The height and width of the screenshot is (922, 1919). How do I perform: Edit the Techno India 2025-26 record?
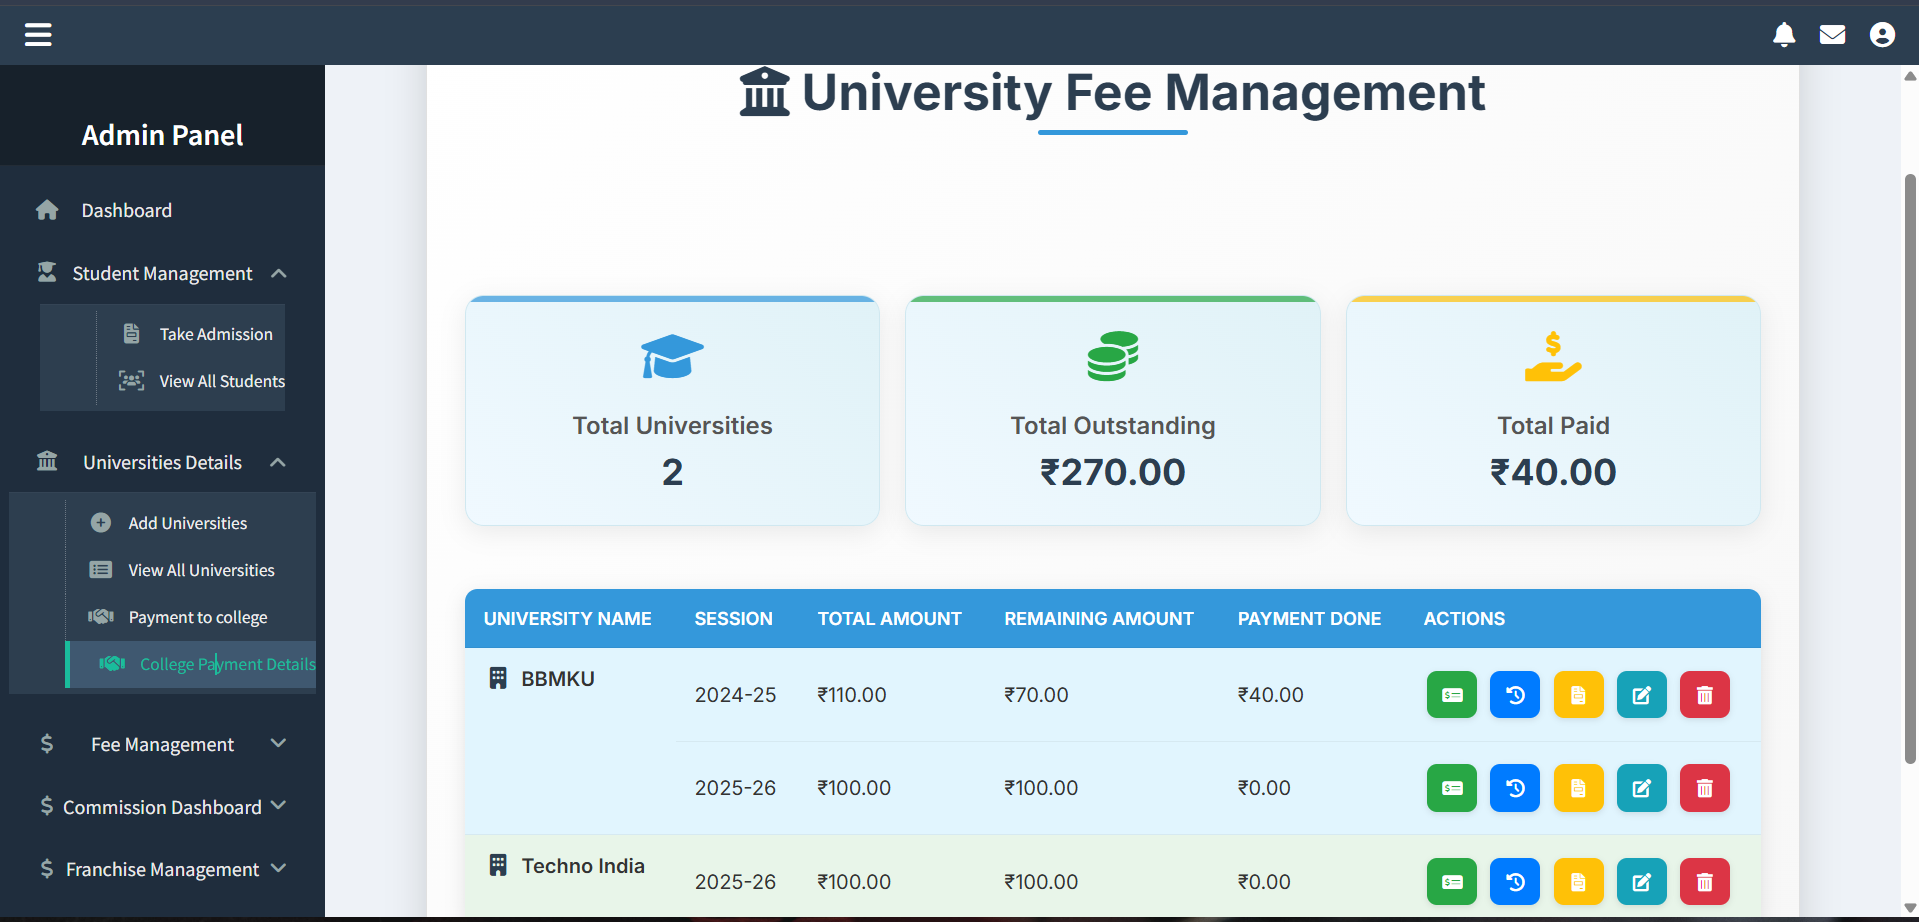coord(1641,882)
